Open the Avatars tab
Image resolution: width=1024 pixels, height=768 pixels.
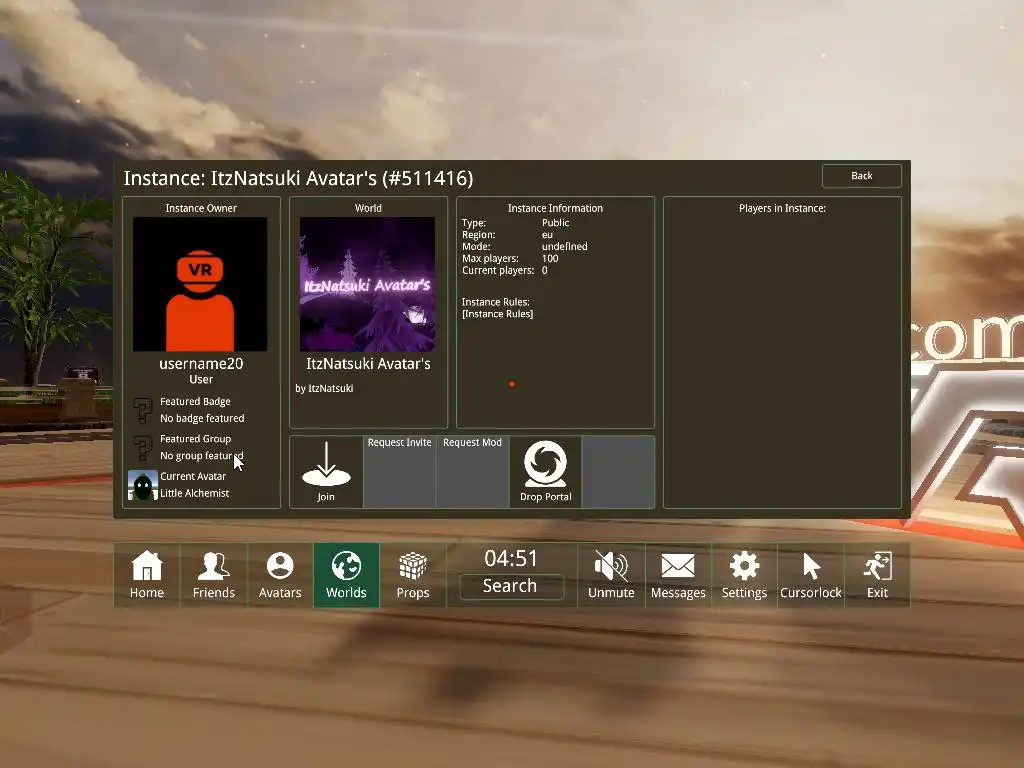pyautogui.click(x=280, y=575)
